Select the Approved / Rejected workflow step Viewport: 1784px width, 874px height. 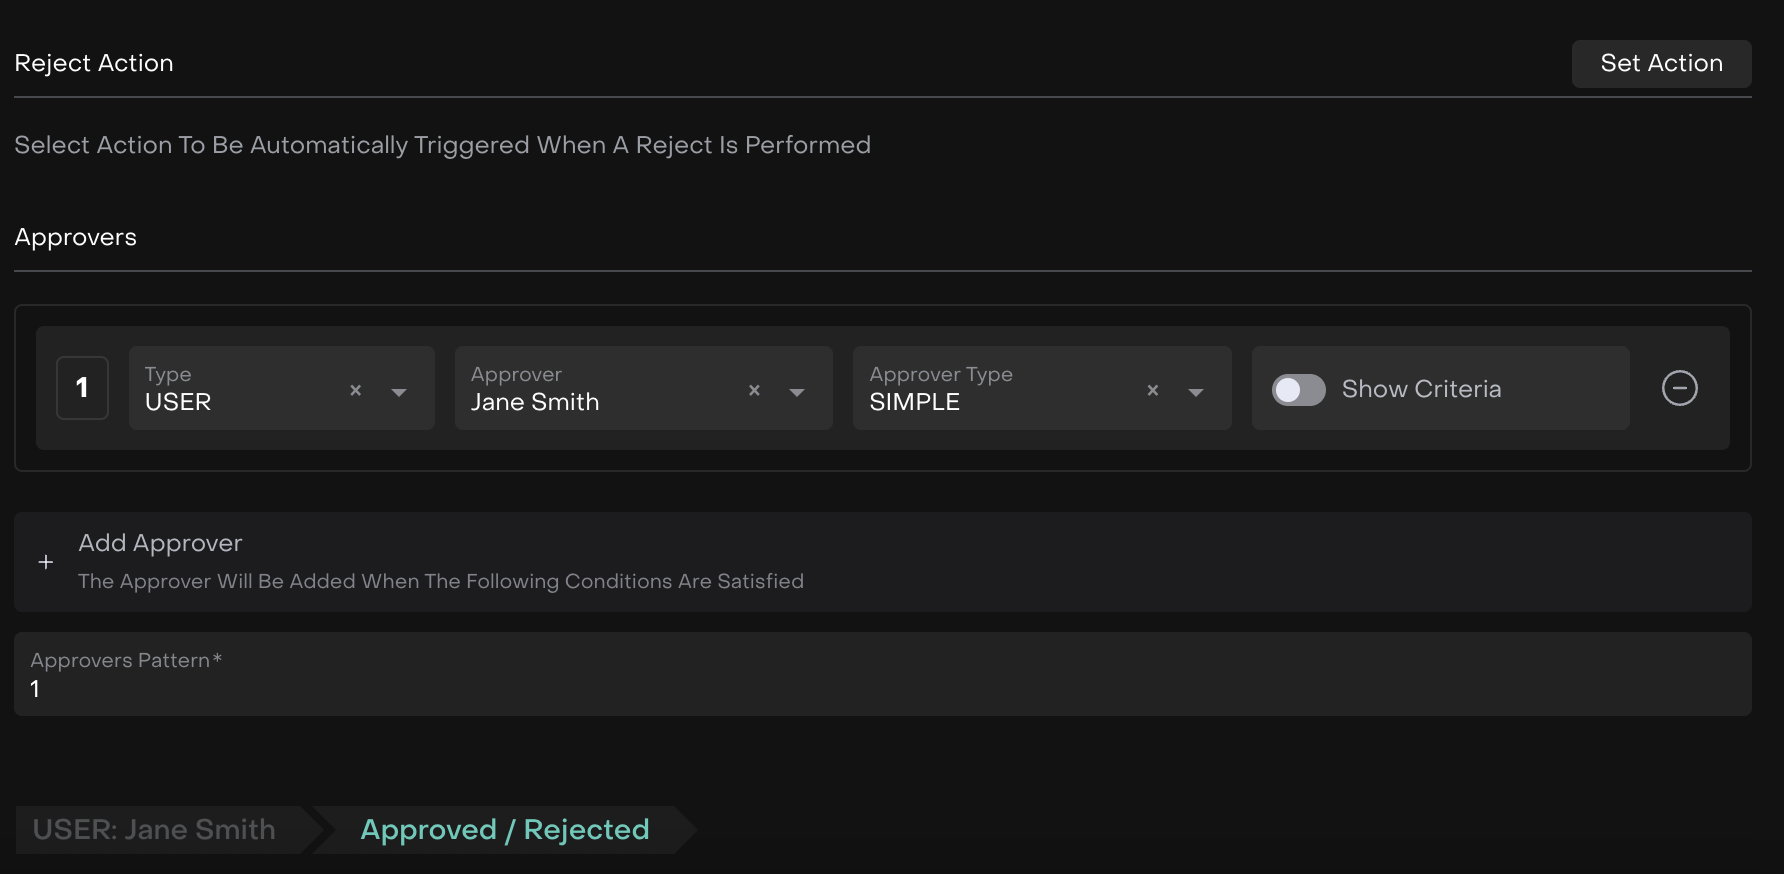pyautogui.click(x=504, y=829)
